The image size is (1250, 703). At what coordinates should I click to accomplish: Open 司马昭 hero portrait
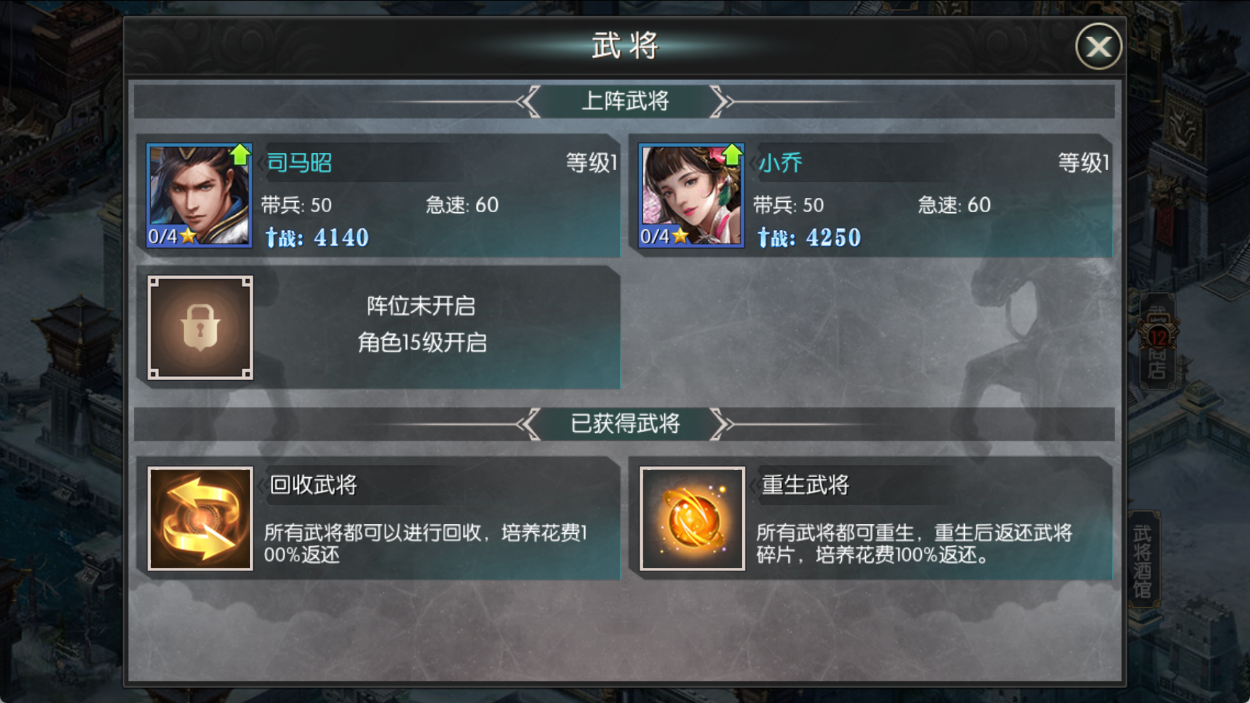tap(199, 195)
